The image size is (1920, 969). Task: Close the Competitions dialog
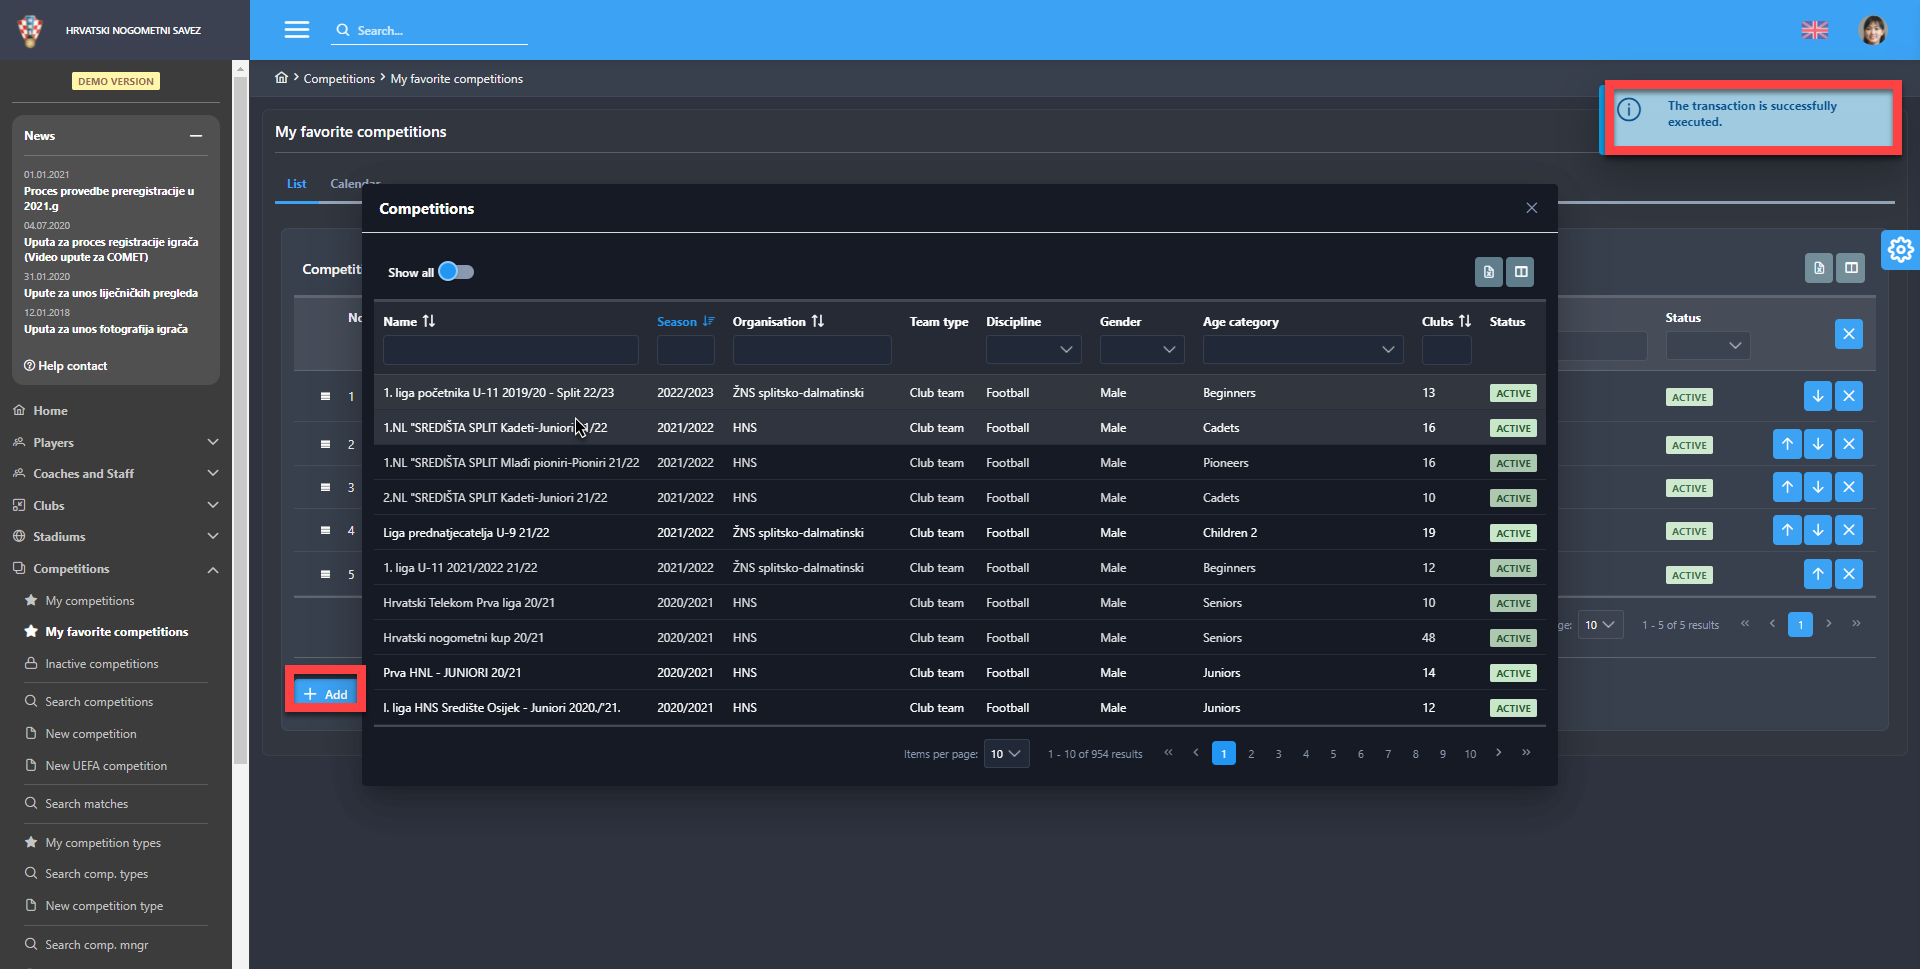coord(1531,208)
